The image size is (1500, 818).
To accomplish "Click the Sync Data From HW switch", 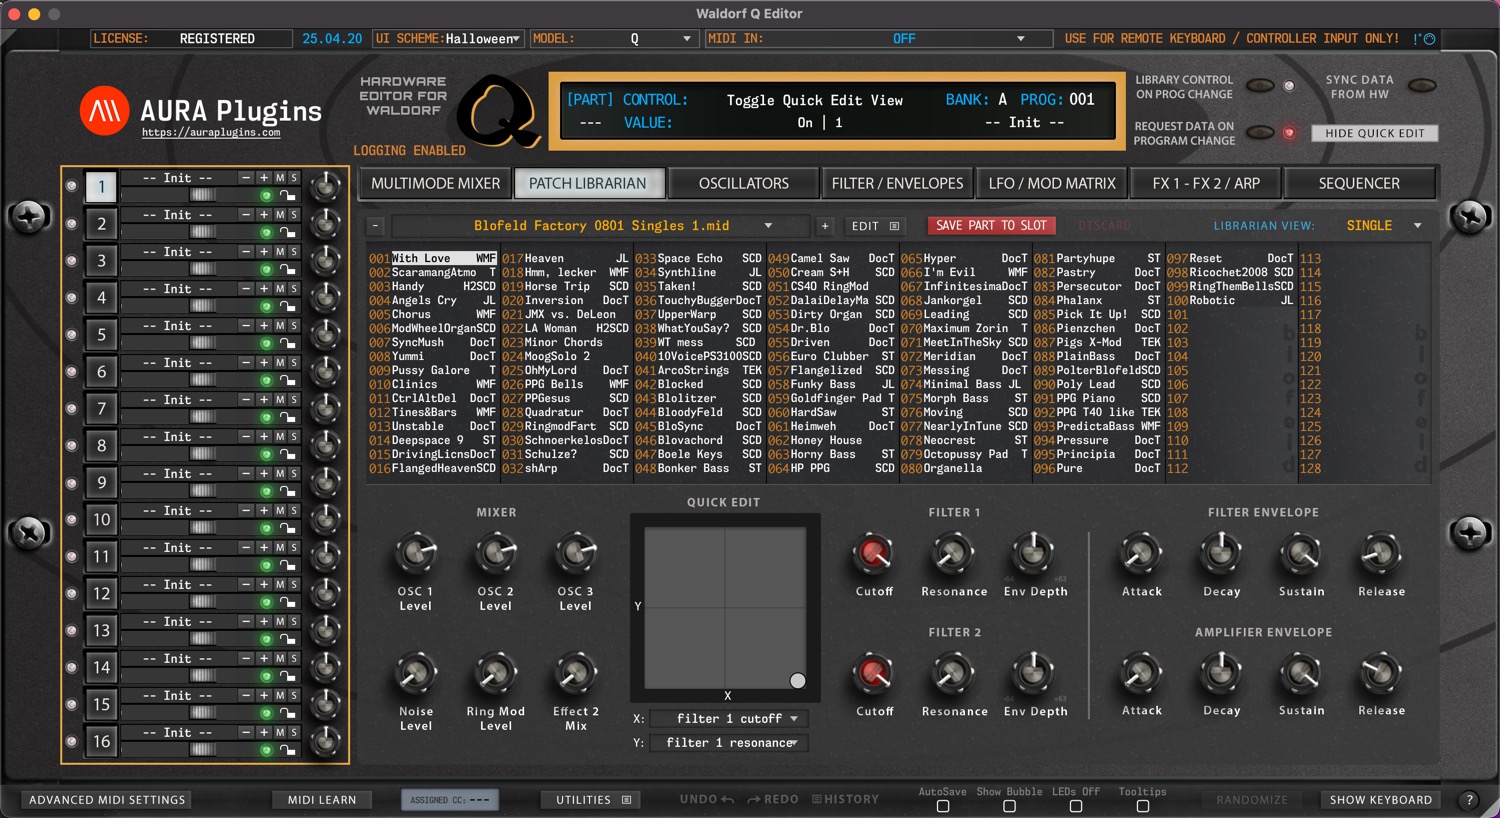I will (x=1422, y=86).
